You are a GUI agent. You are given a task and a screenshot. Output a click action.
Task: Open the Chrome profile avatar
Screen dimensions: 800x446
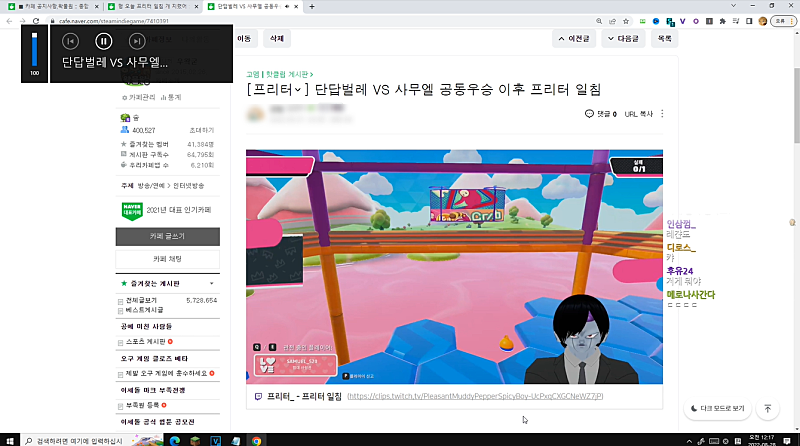[x=763, y=21]
